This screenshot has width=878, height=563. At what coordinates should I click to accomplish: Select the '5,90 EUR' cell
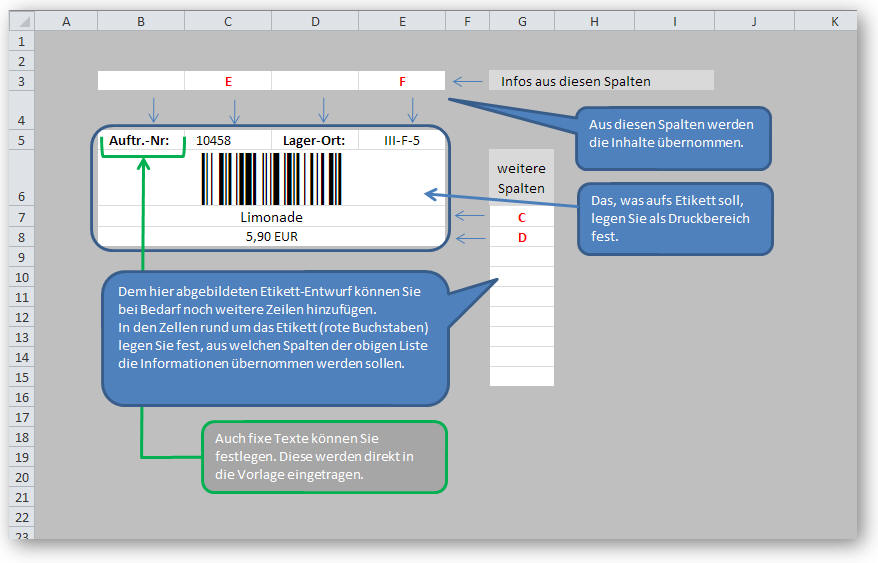(272, 237)
